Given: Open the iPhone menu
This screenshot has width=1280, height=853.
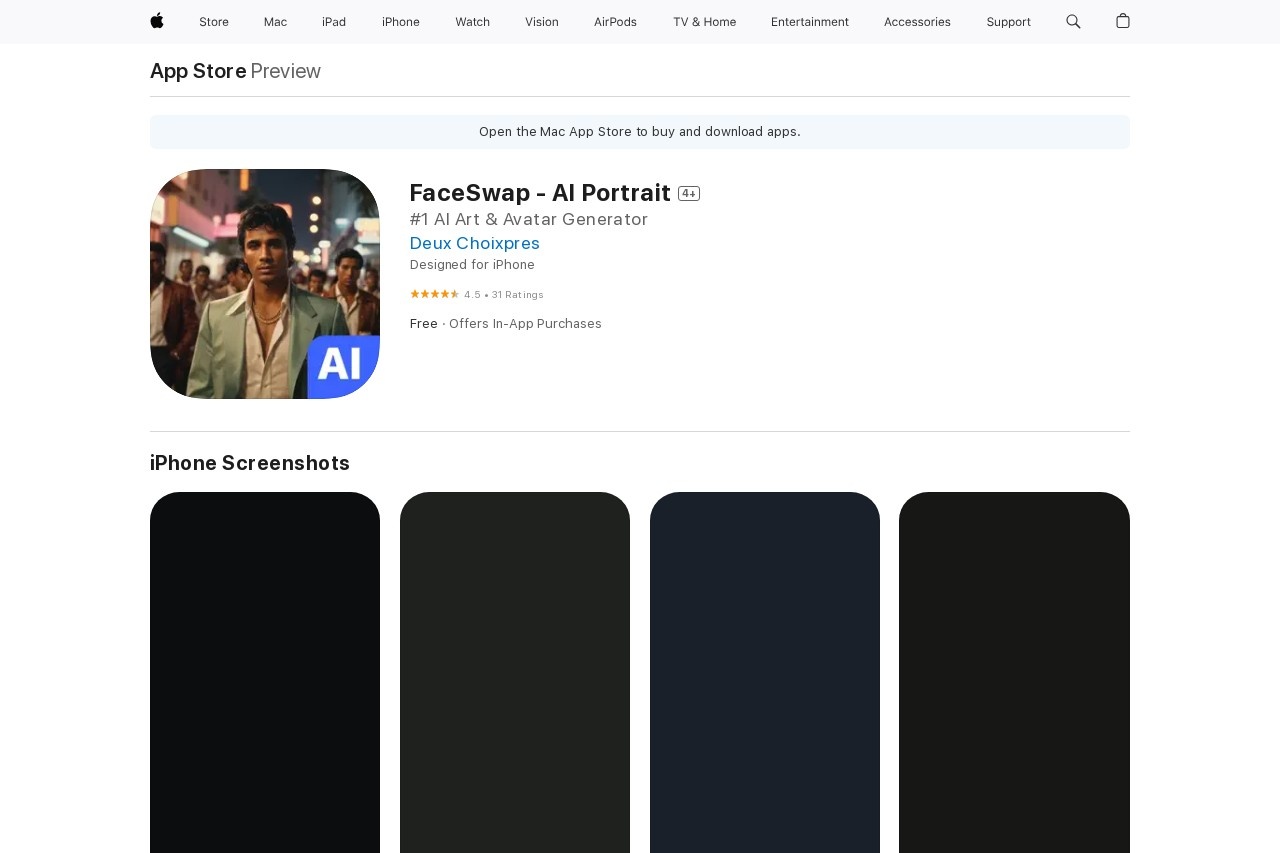Looking at the screenshot, I should tap(401, 22).
